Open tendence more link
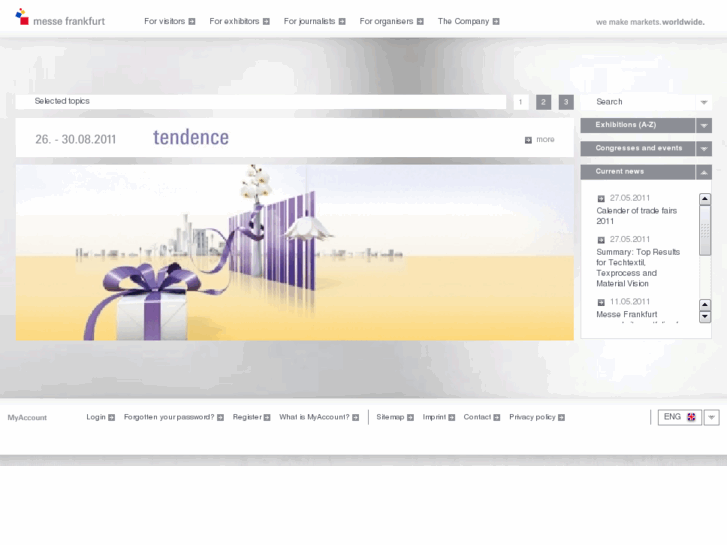 point(545,140)
